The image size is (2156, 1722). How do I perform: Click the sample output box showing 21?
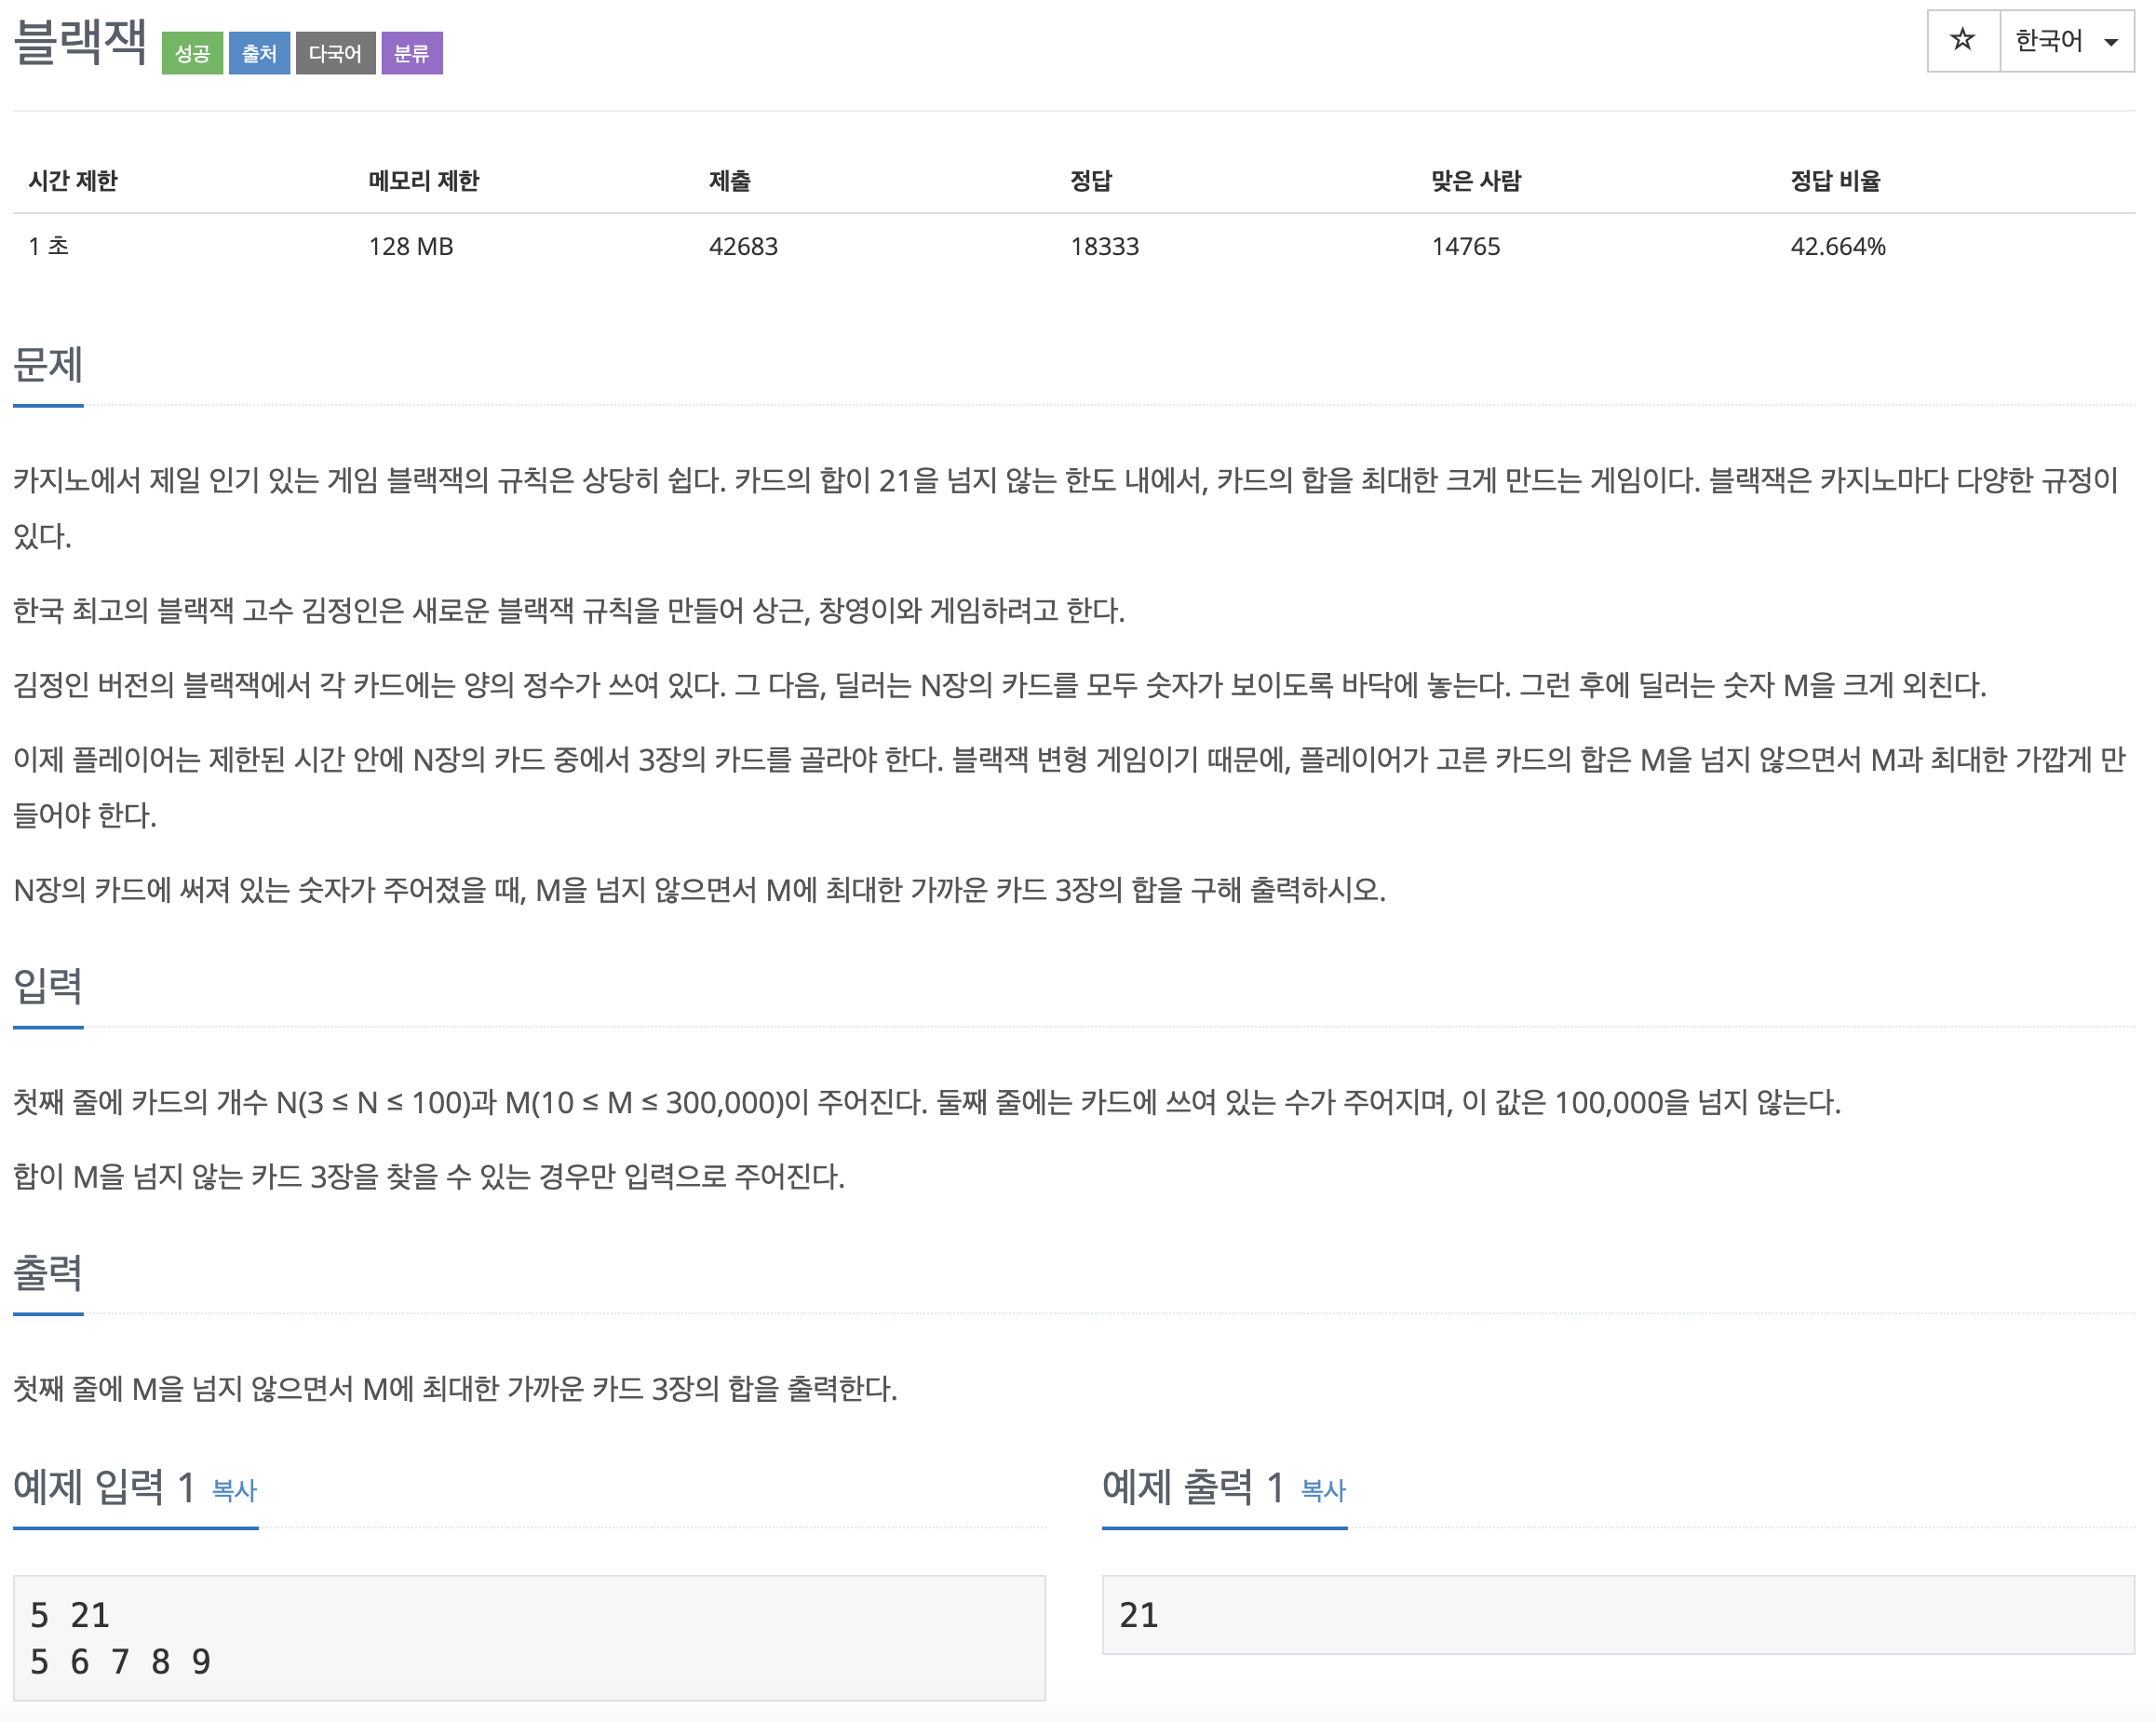[x=1616, y=1615]
